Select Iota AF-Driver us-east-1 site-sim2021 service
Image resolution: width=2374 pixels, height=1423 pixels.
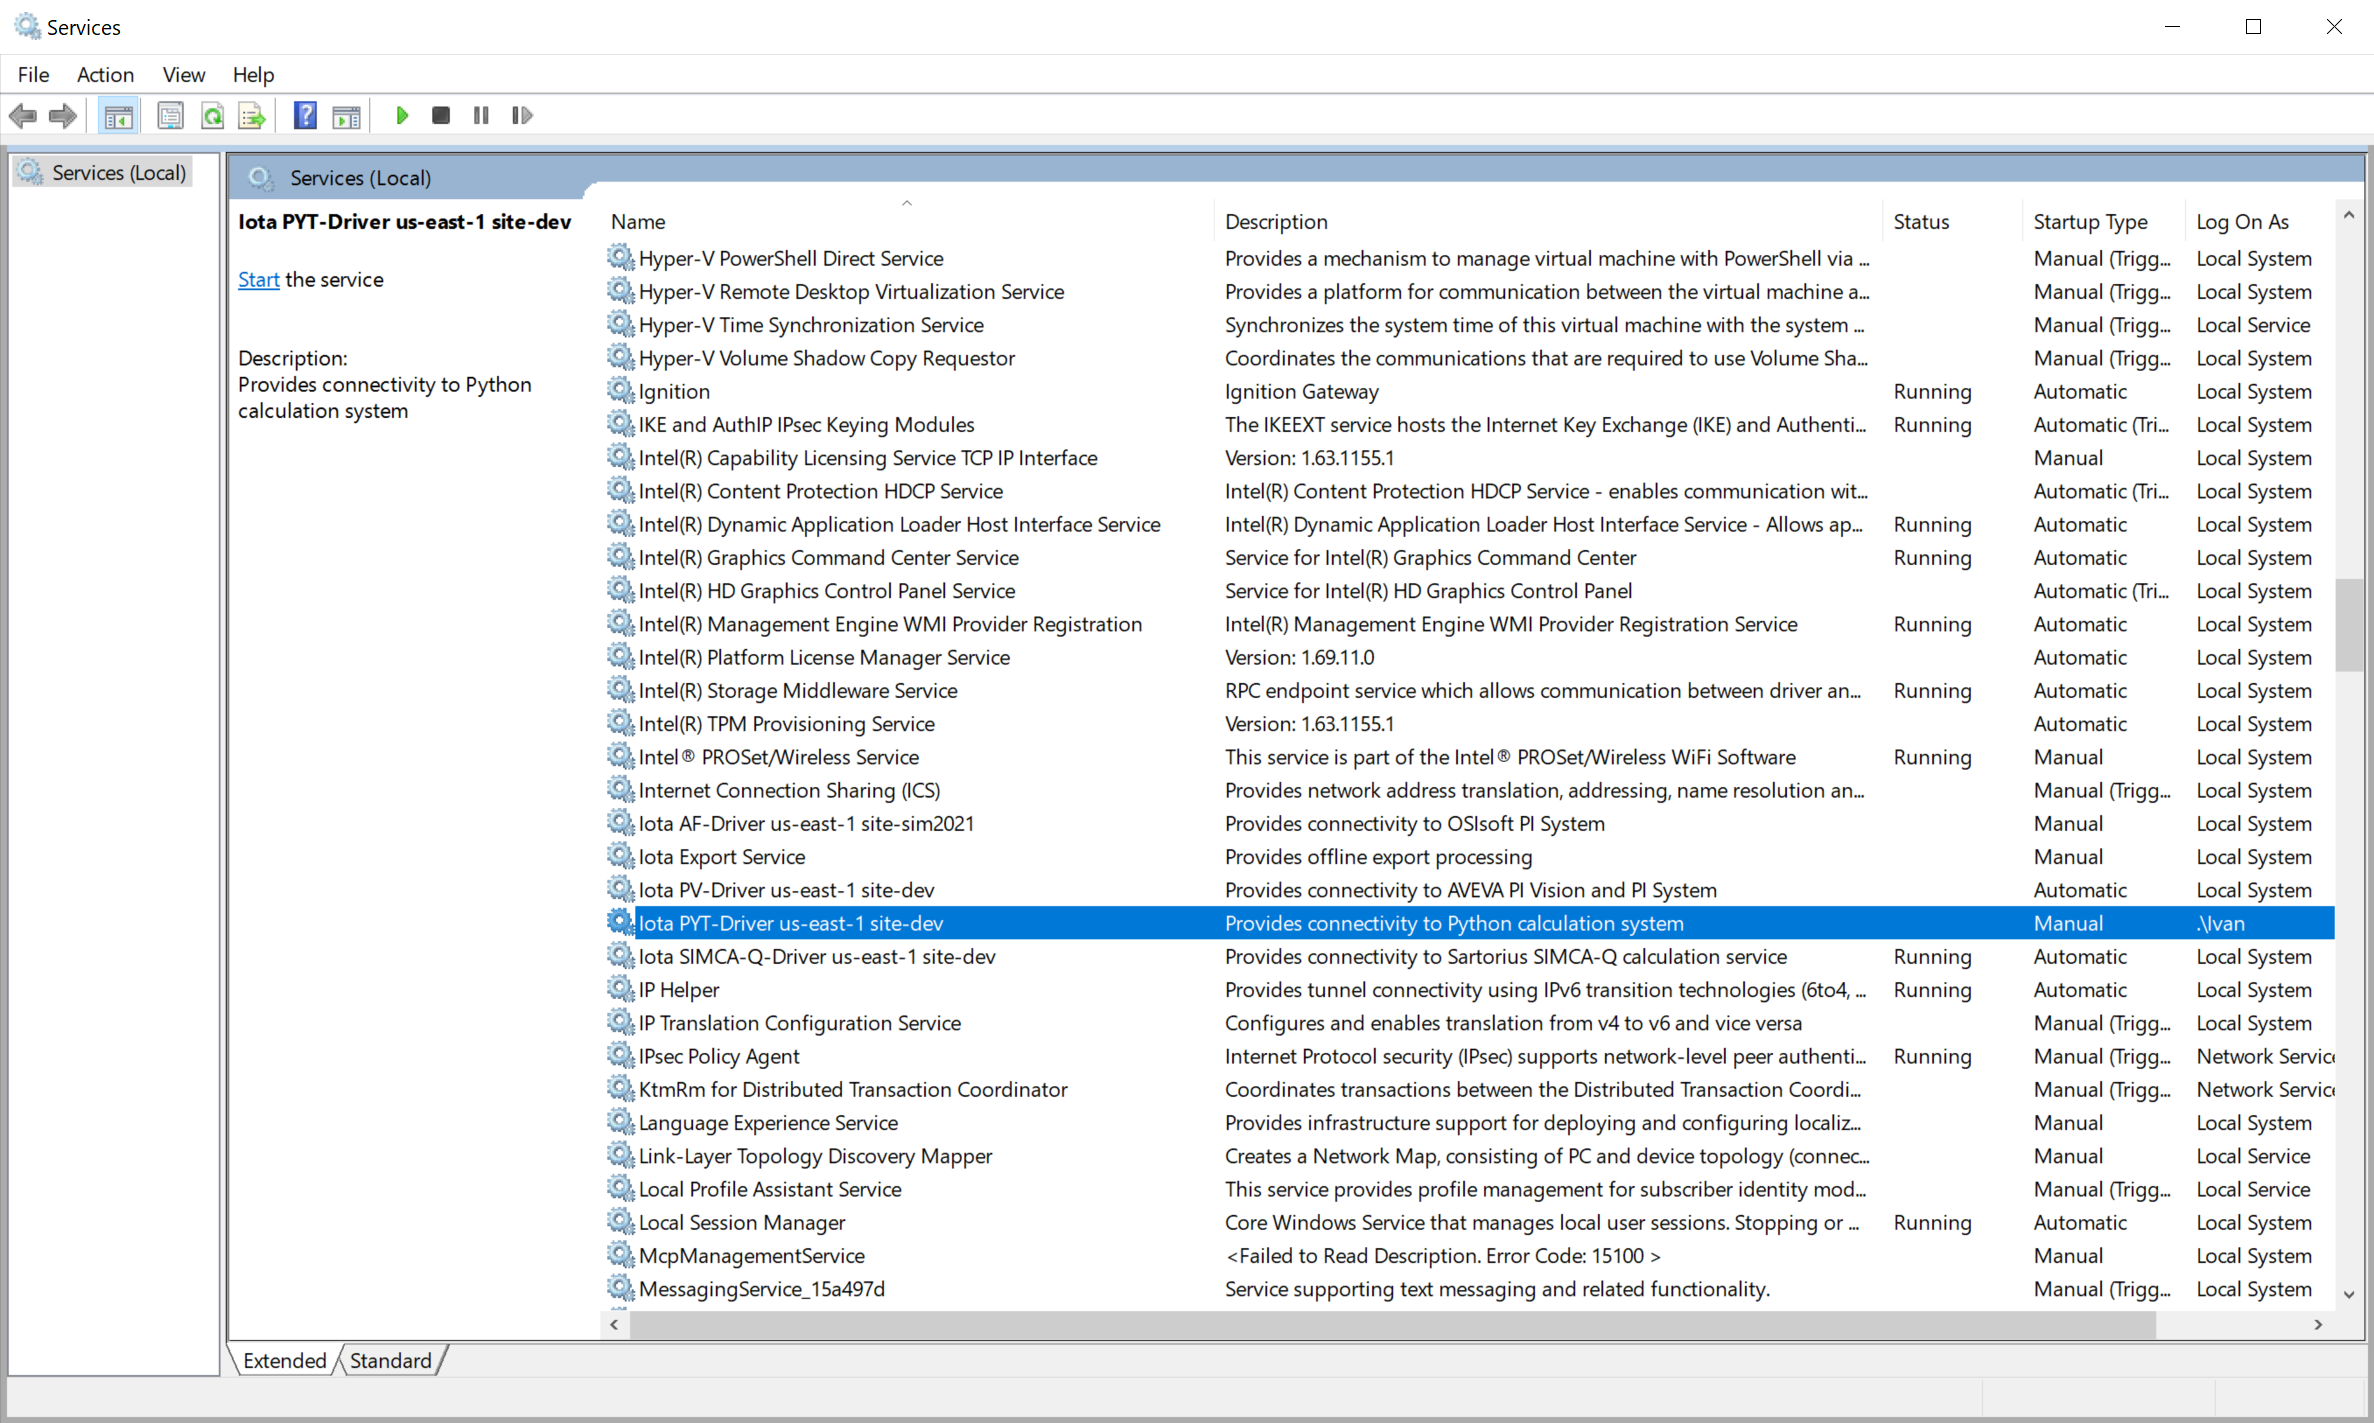[x=1469, y=822]
